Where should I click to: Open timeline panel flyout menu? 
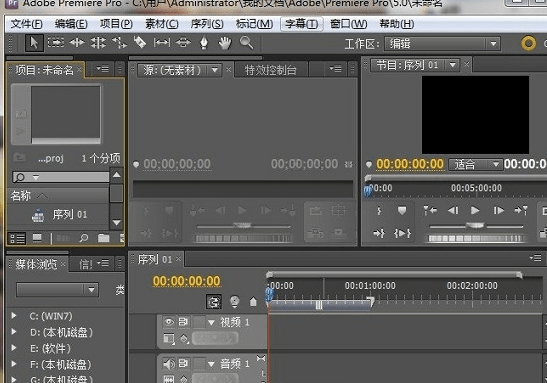pos(535,258)
